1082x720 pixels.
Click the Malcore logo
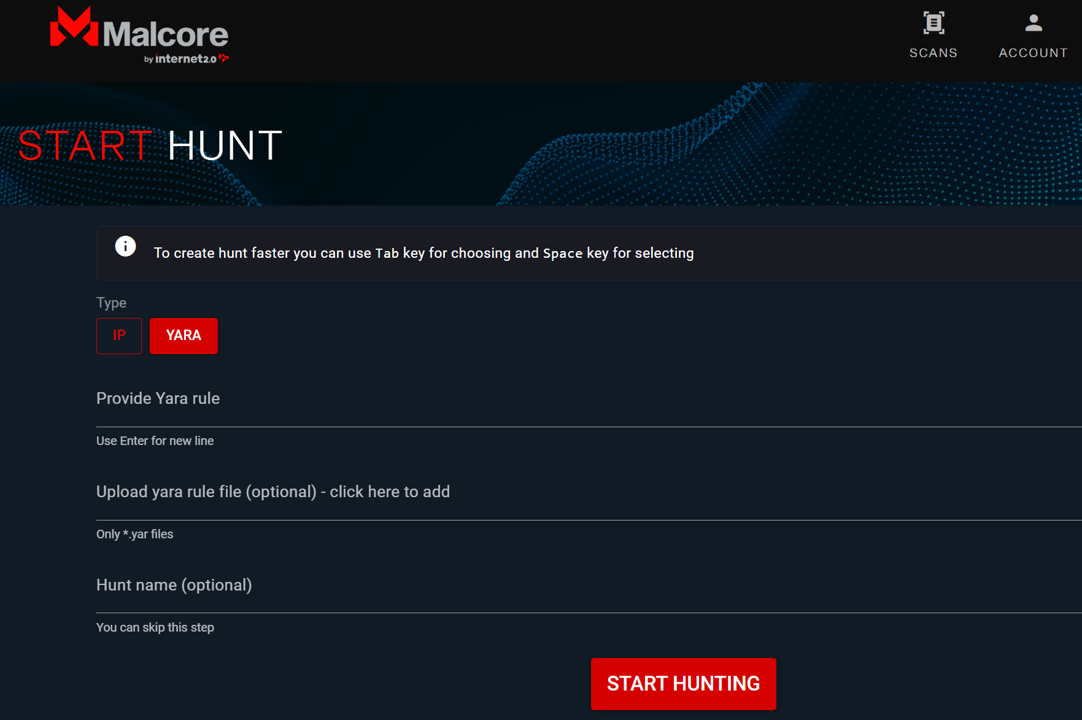click(x=139, y=35)
